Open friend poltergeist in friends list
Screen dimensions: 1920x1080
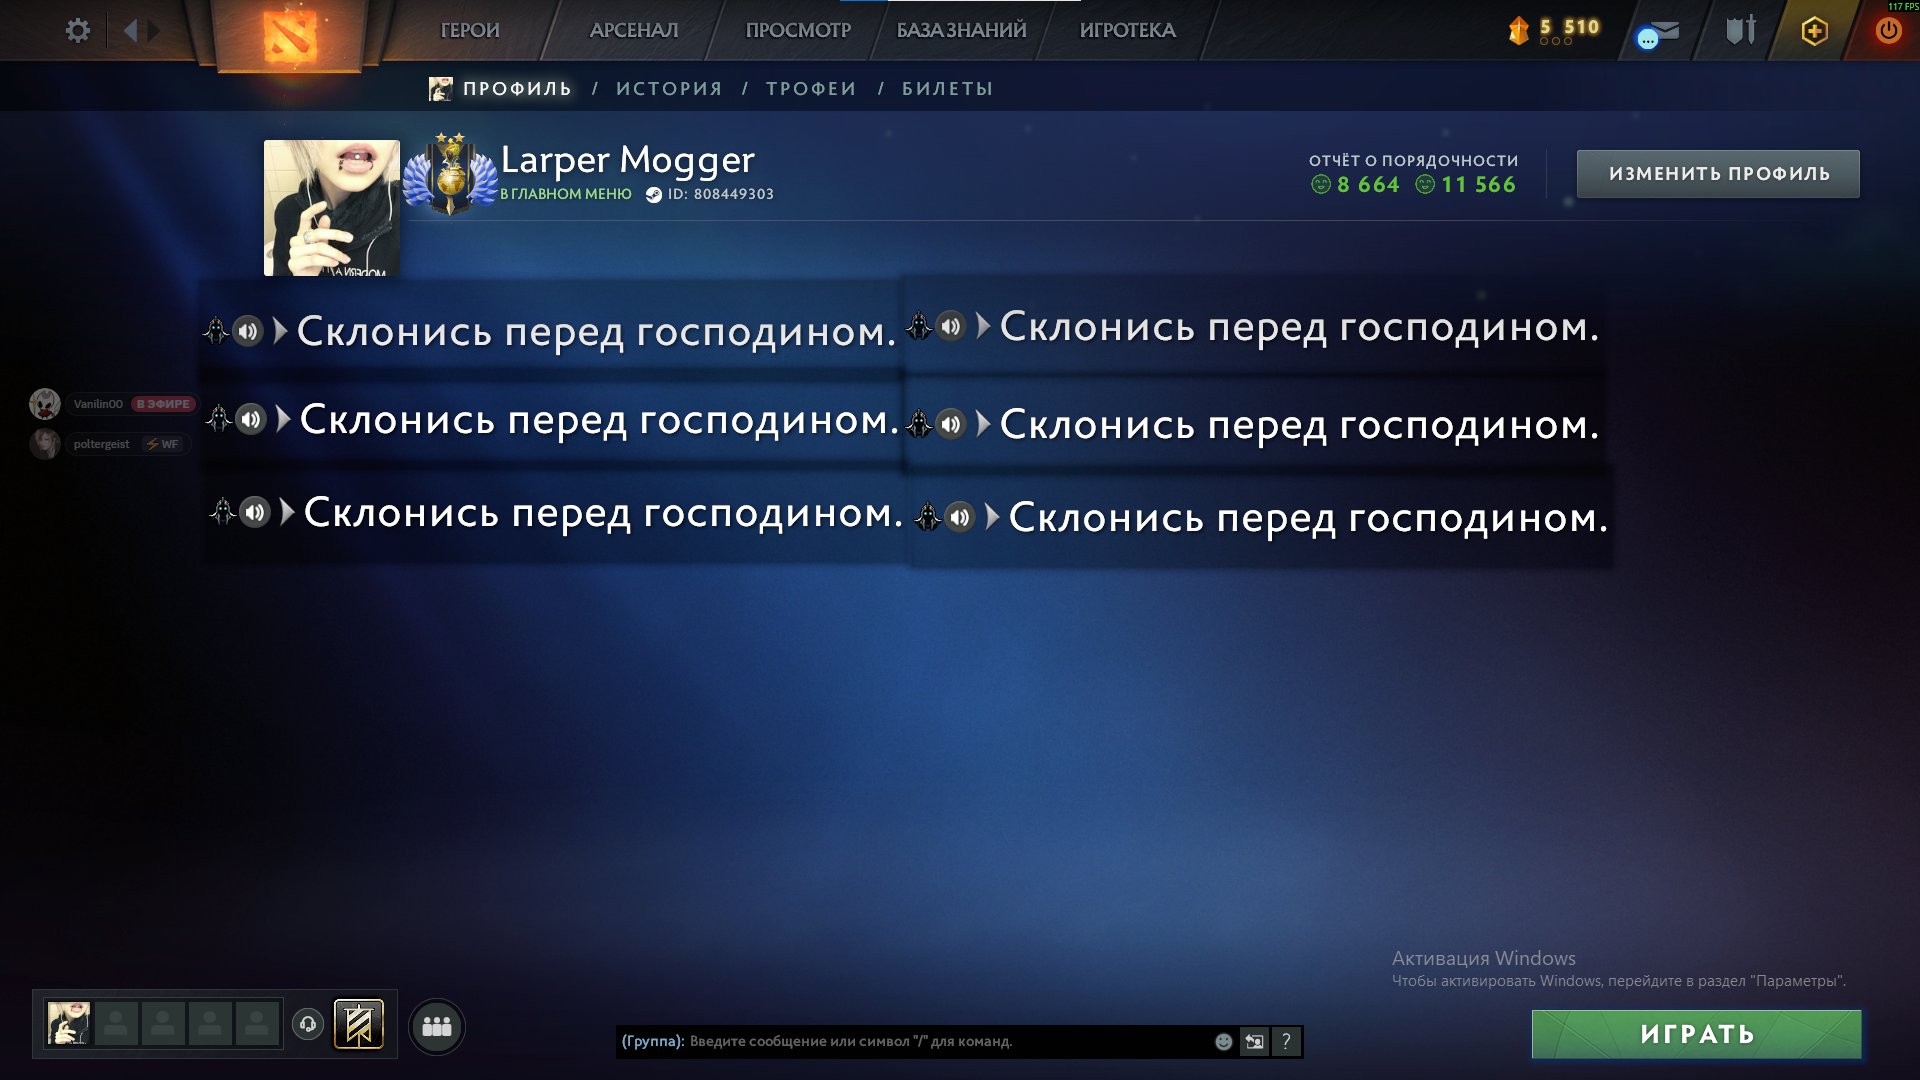click(101, 444)
